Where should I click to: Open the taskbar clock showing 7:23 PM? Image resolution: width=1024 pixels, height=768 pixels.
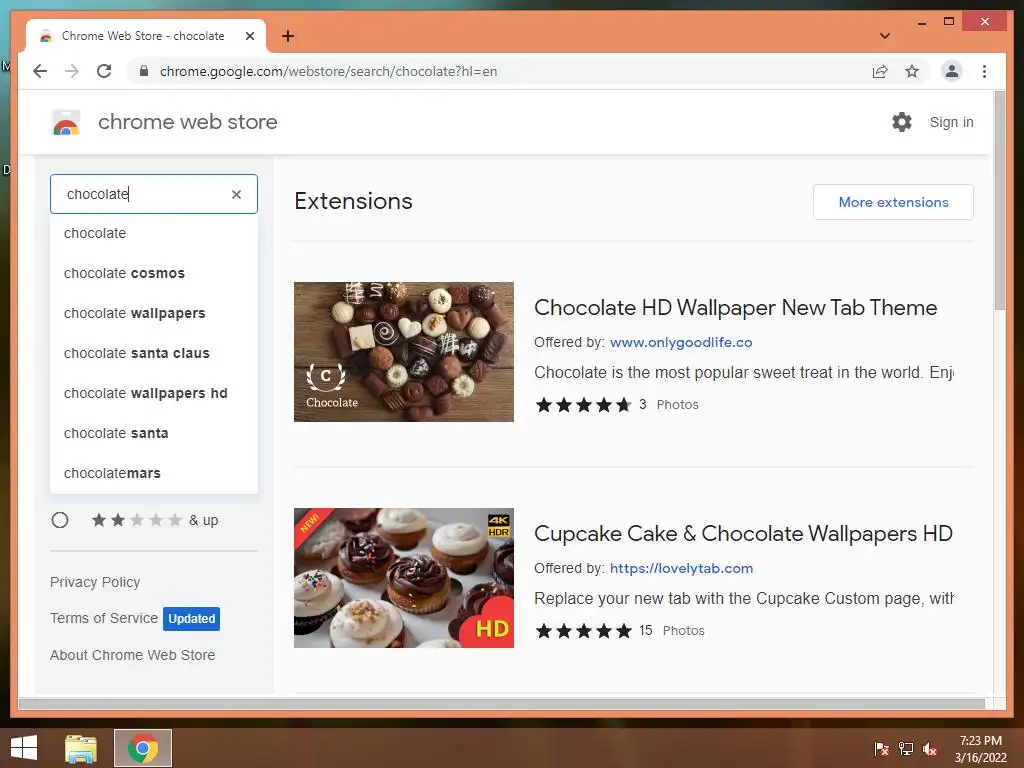click(x=980, y=748)
